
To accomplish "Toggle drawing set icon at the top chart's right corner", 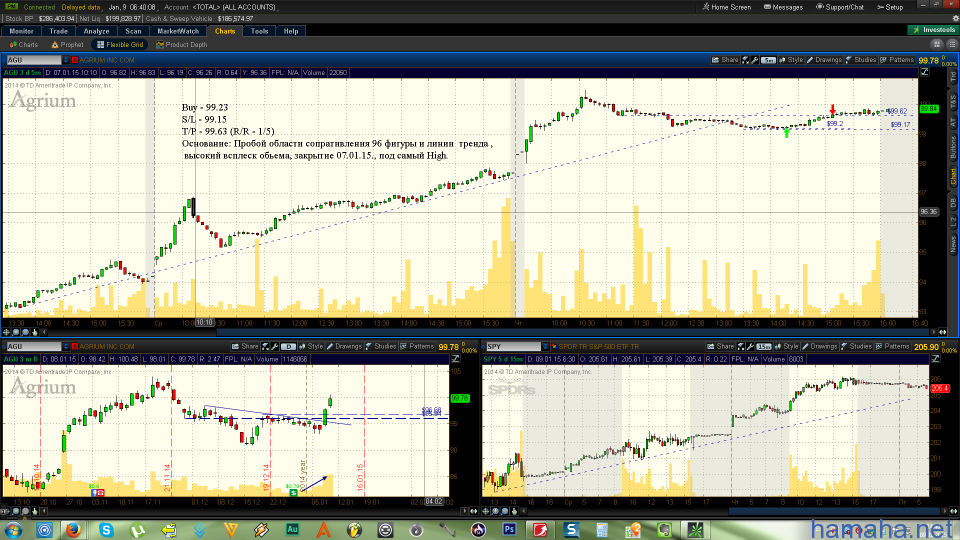I will (924, 72).
